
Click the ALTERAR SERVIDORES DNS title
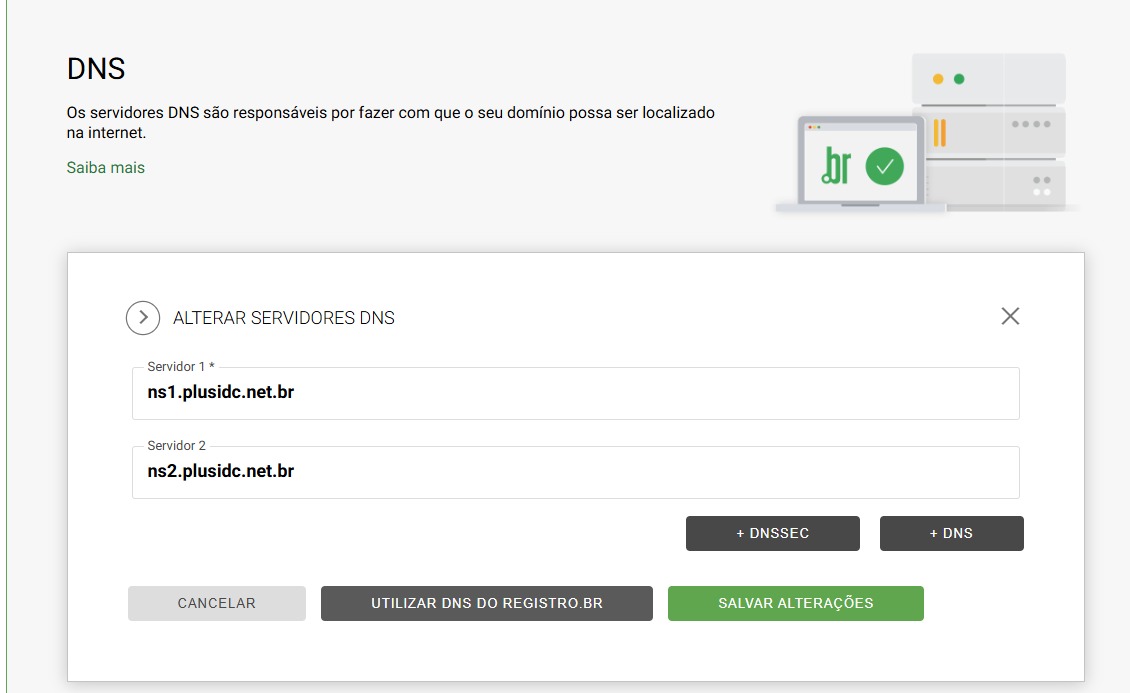284,318
